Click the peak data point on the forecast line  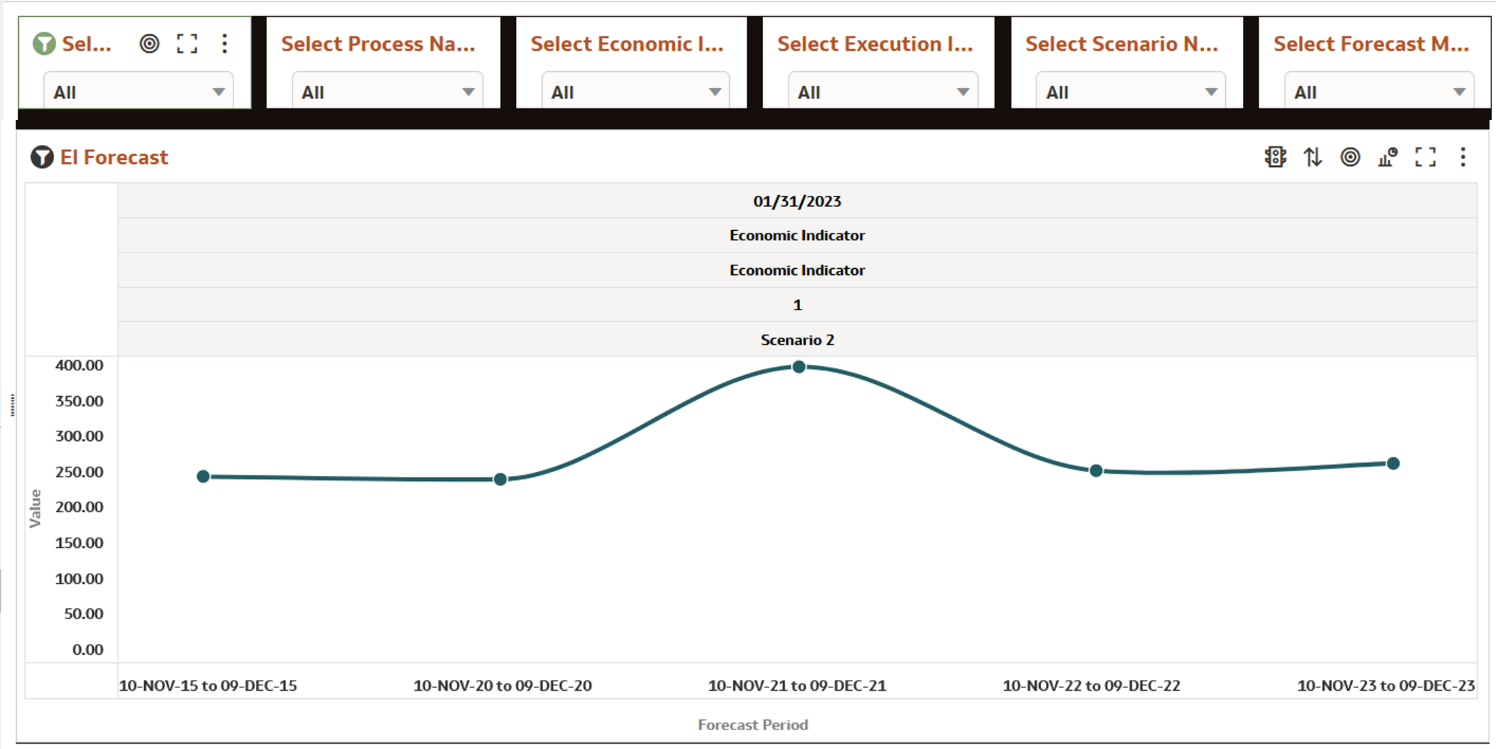pos(797,366)
